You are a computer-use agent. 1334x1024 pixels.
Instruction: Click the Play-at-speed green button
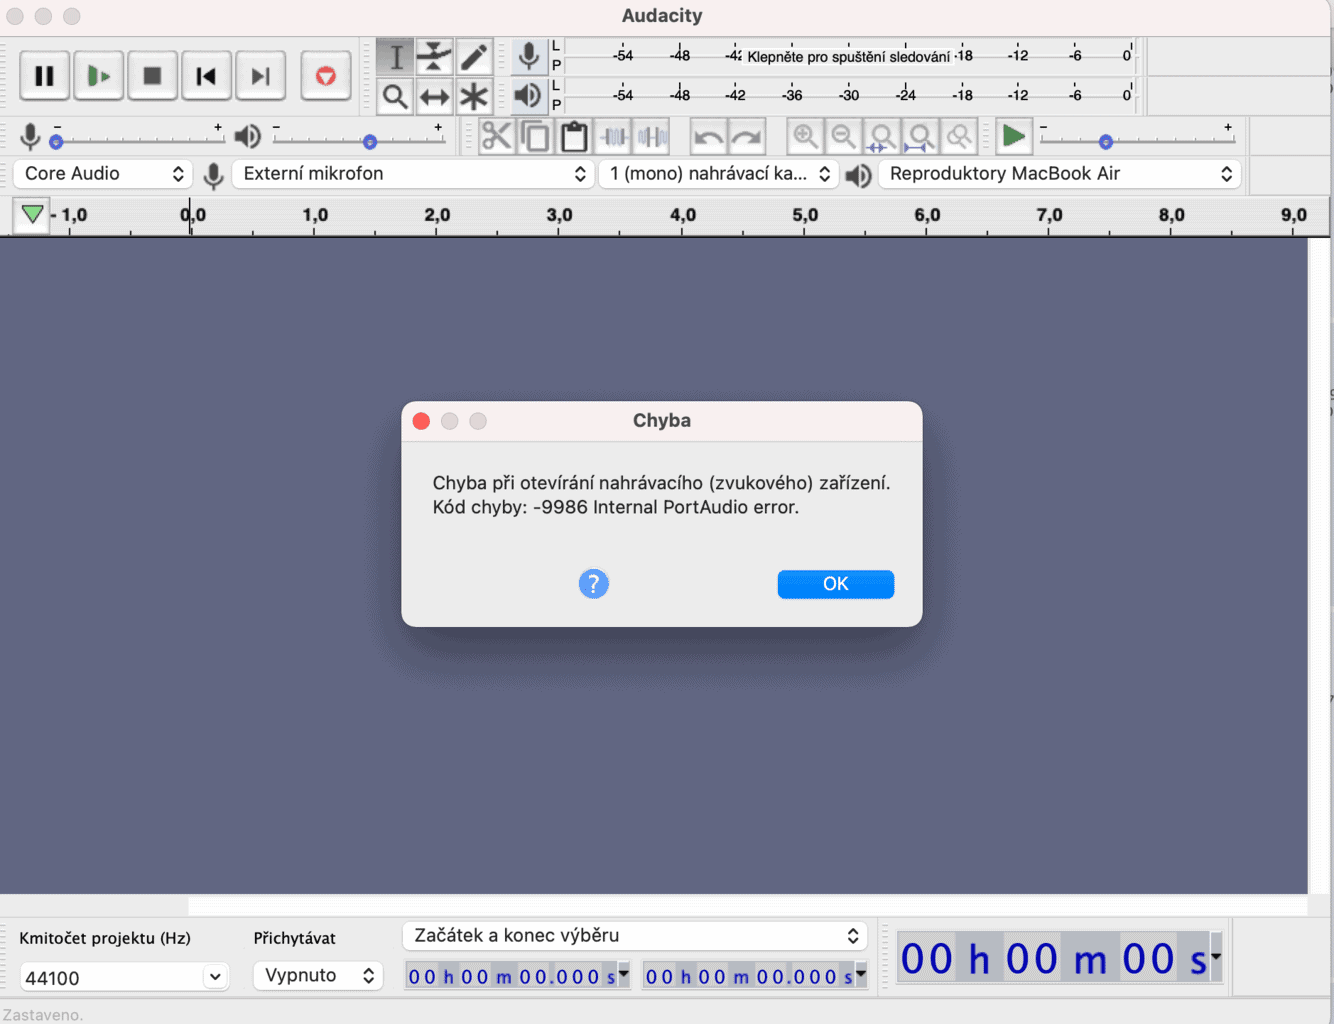[x=1013, y=136]
